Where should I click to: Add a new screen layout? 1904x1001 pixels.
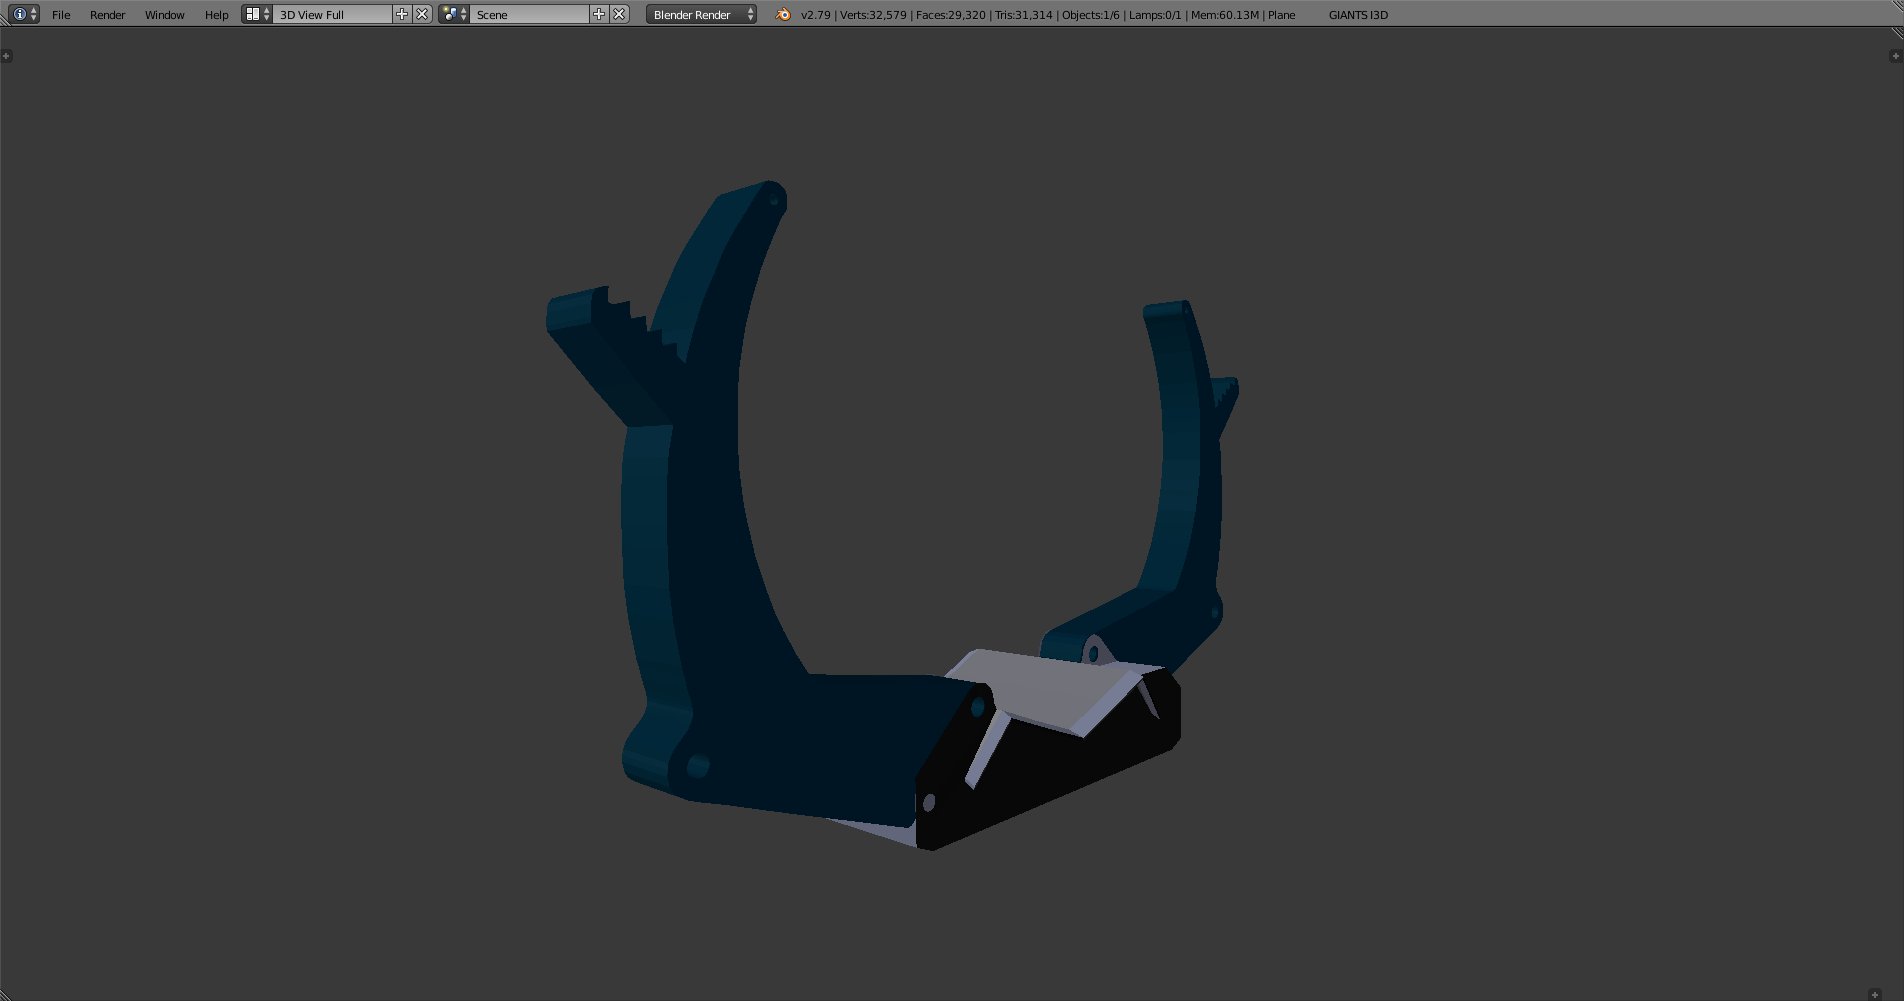click(402, 14)
